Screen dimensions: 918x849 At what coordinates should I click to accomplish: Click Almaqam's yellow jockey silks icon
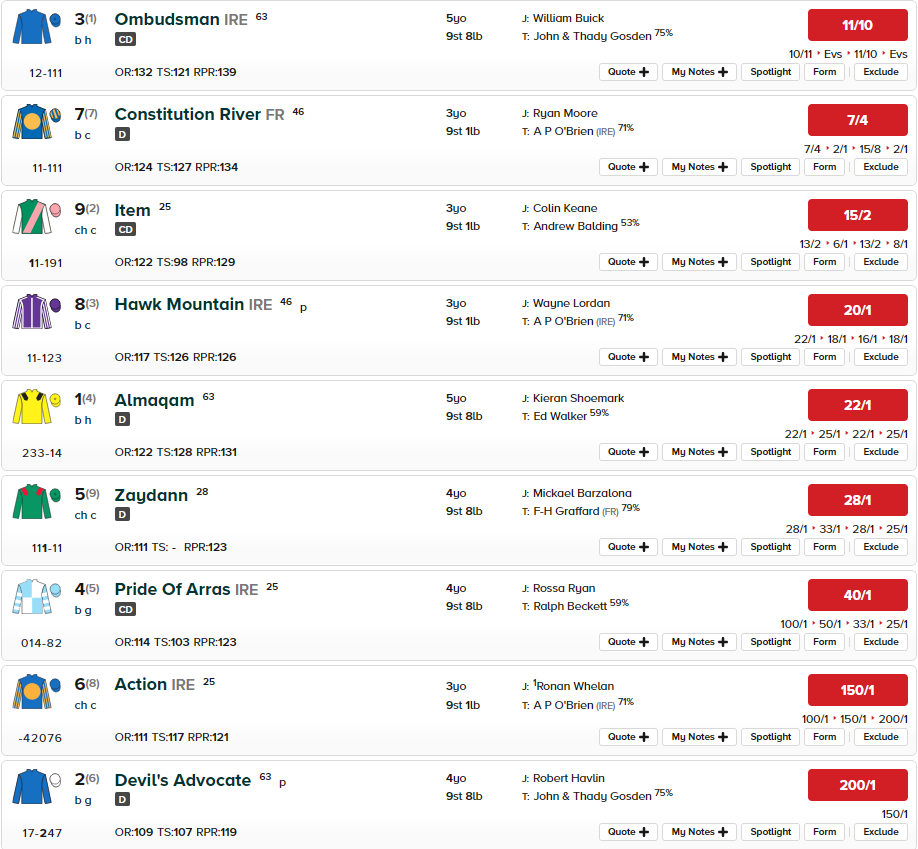pyautogui.click(x=36, y=406)
